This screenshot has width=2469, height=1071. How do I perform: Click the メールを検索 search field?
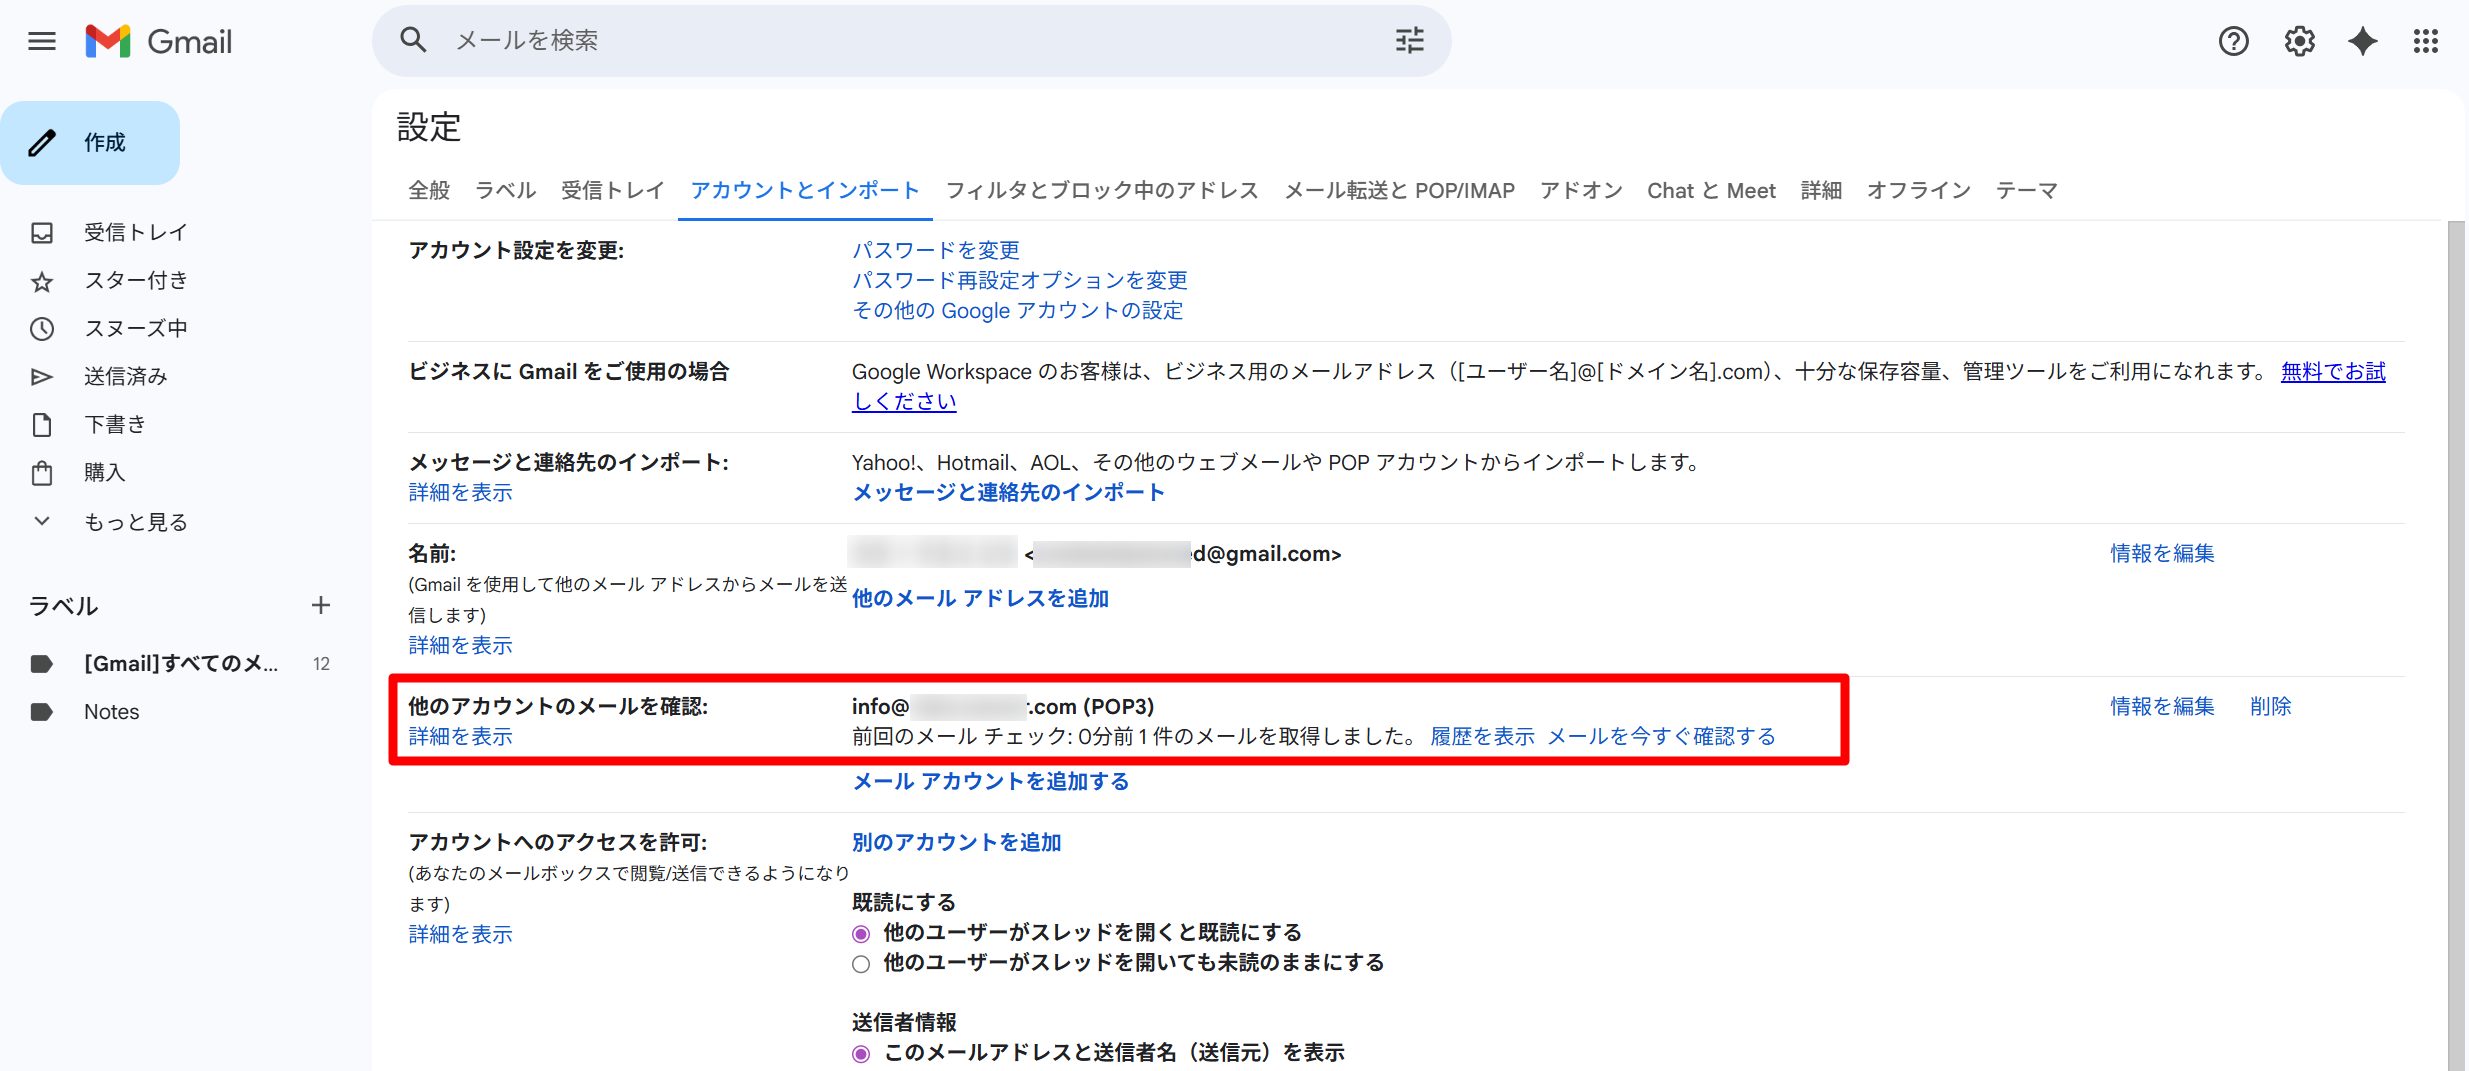coord(900,41)
